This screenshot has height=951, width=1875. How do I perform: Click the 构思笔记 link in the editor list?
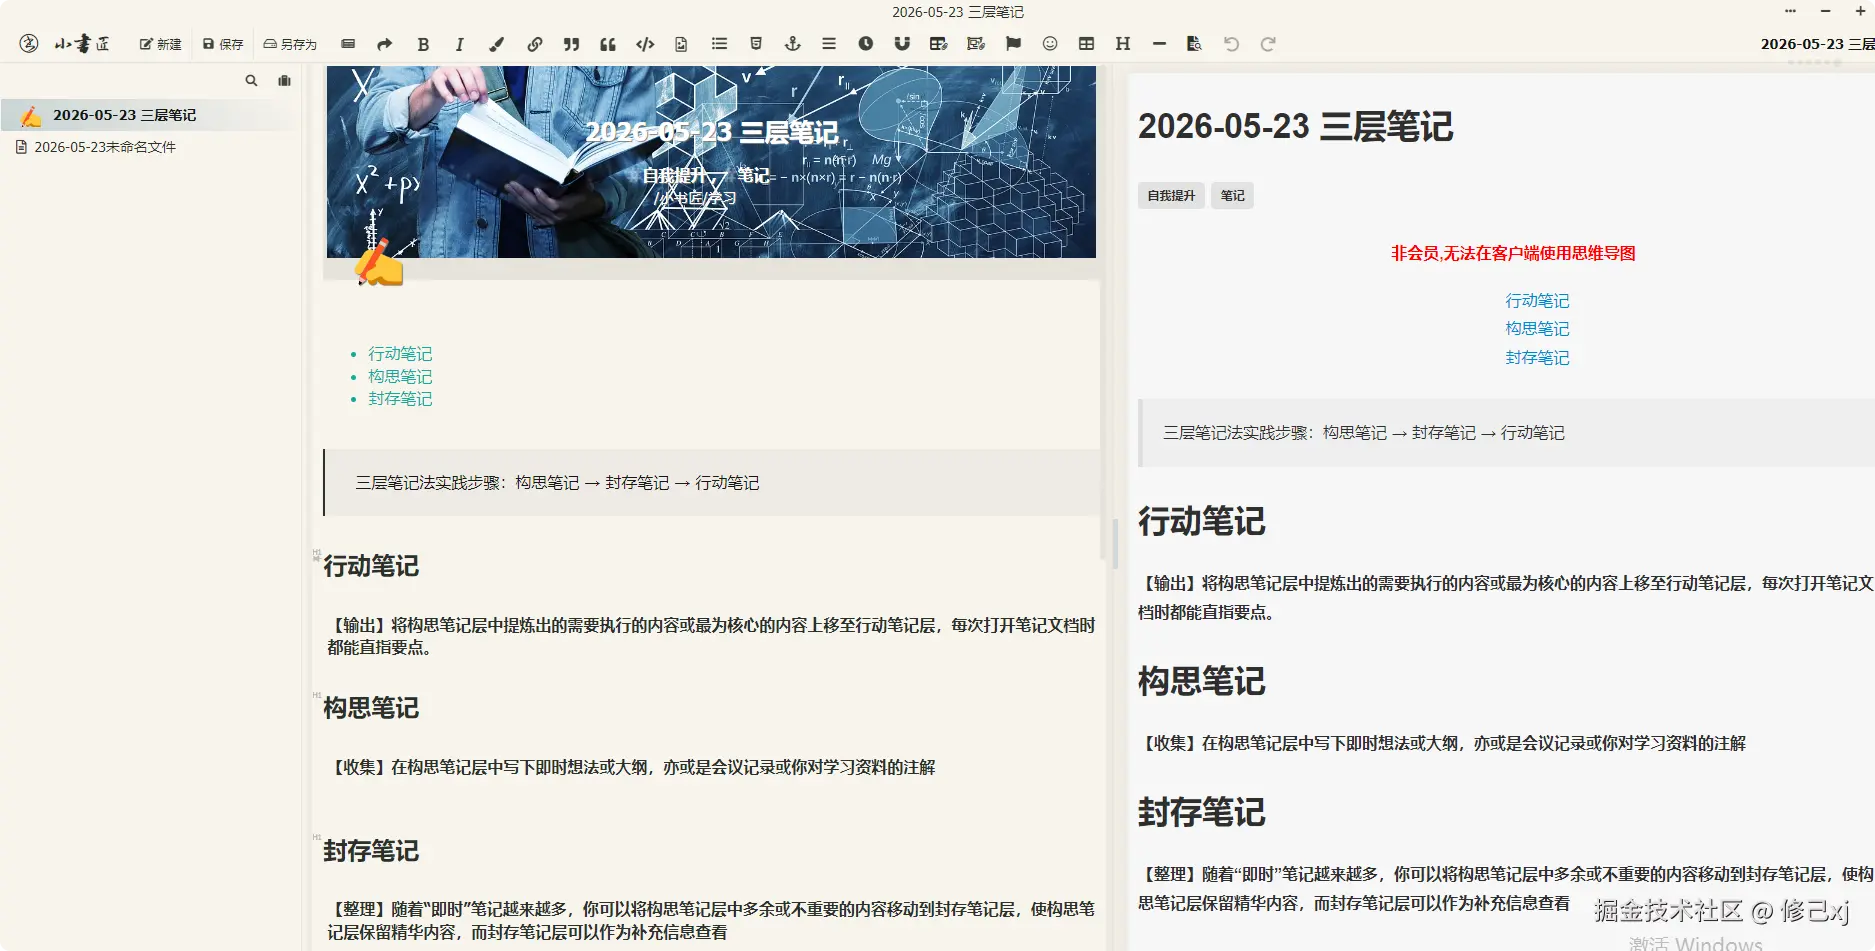tap(400, 377)
